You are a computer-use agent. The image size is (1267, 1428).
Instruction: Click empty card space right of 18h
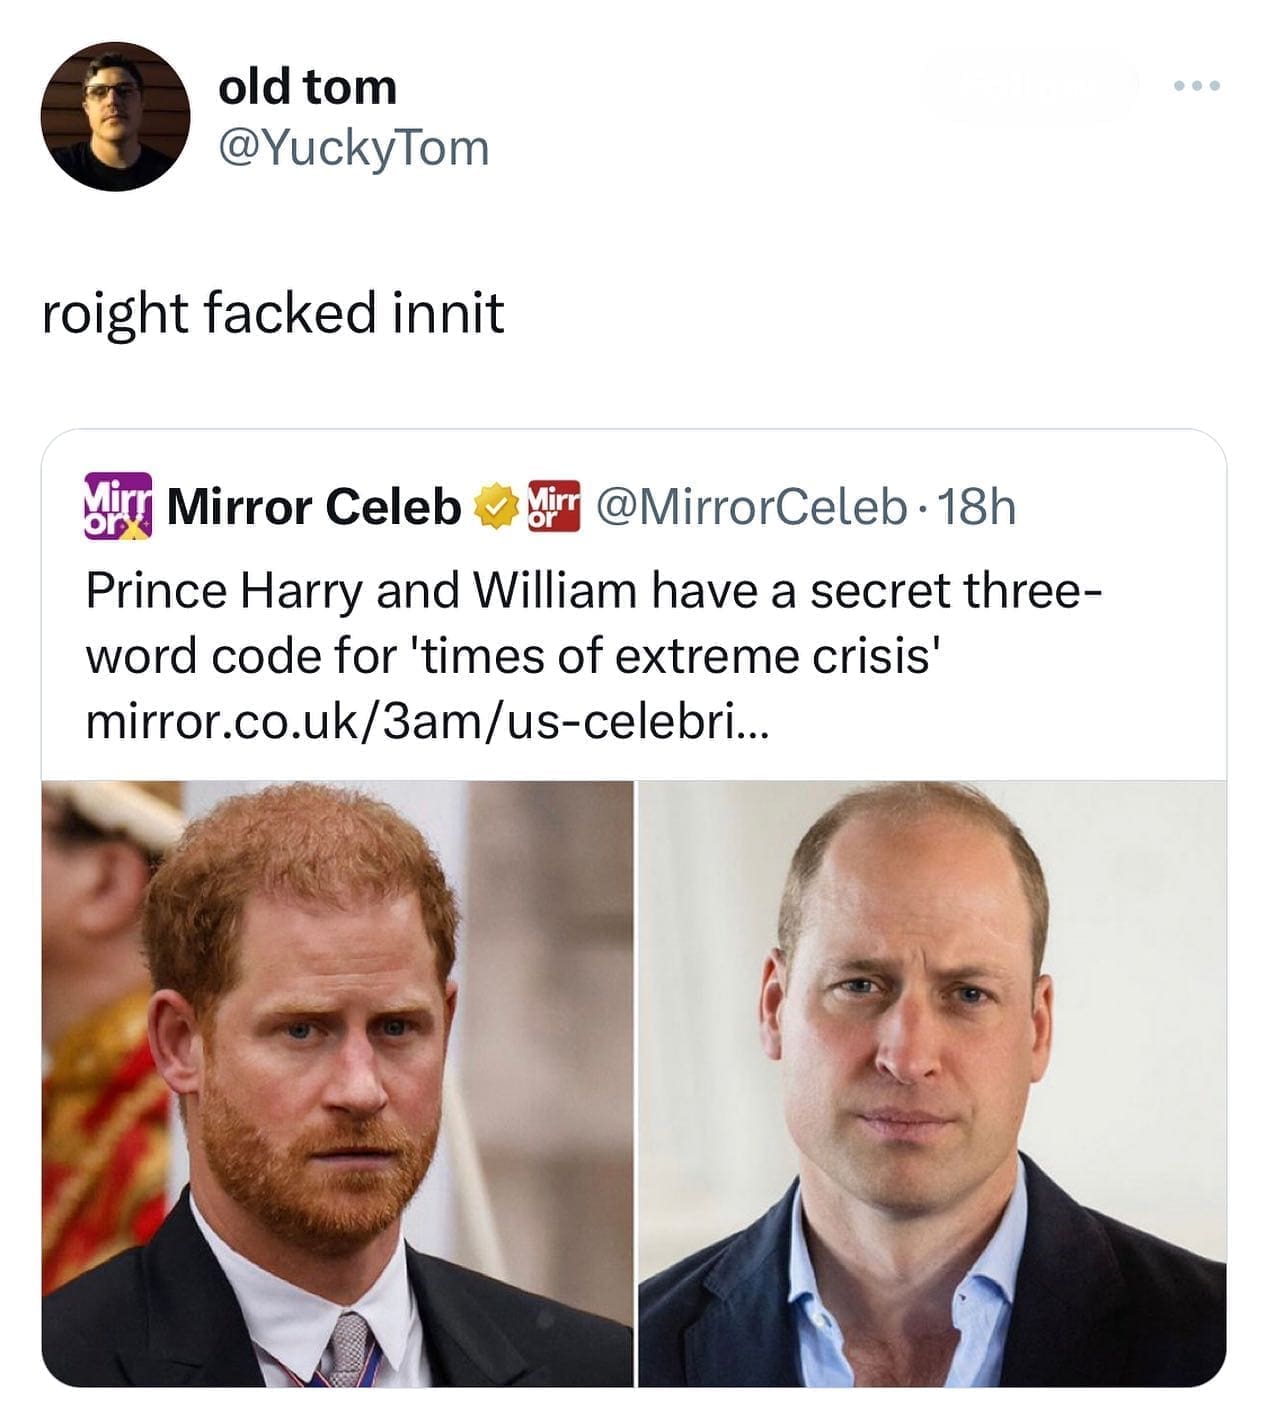pyautogui.click(x=1120, y=507)
